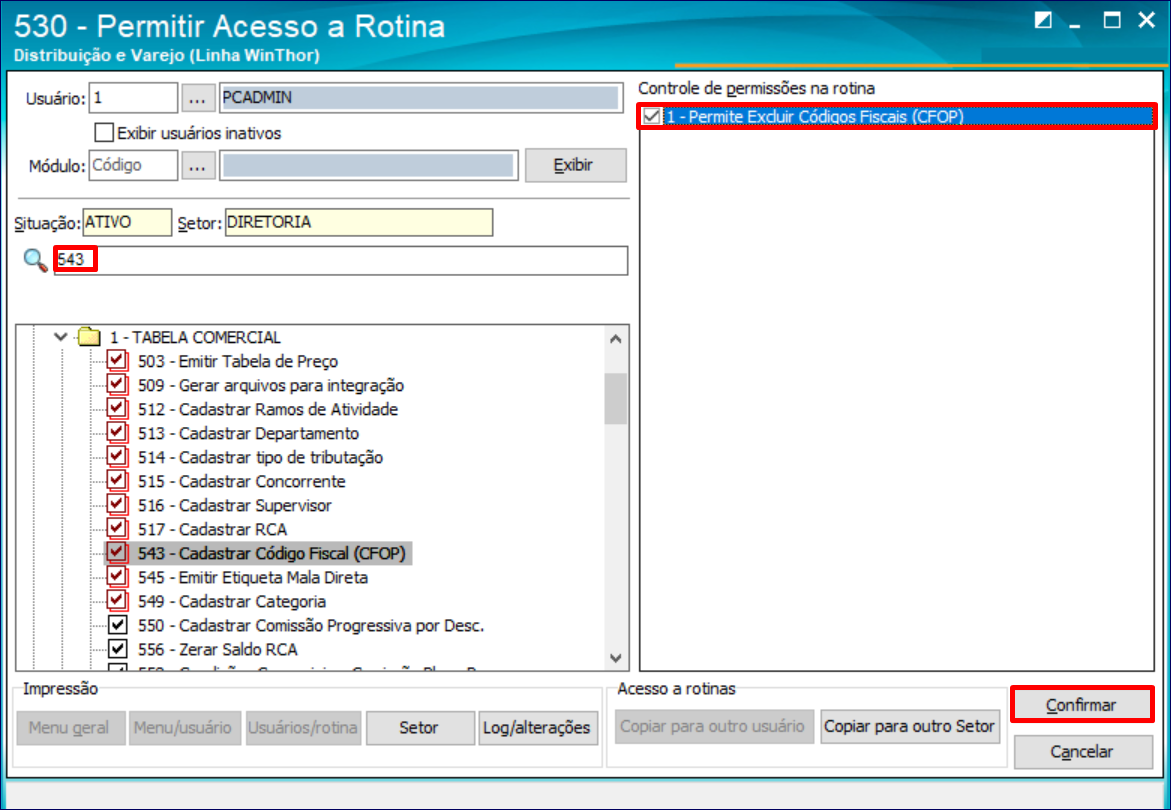Image resolution: width=1171 pixels, height=810 pixels.
Task: Toggle checkbox for 509 Gerar arquivos para integração
Action: click(x=117, y=384)
